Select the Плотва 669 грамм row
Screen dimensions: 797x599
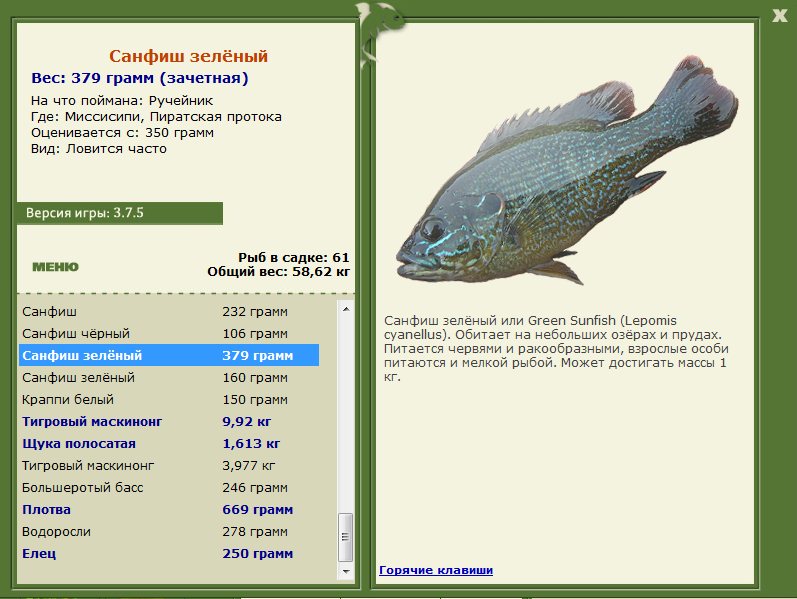(169, 510)
